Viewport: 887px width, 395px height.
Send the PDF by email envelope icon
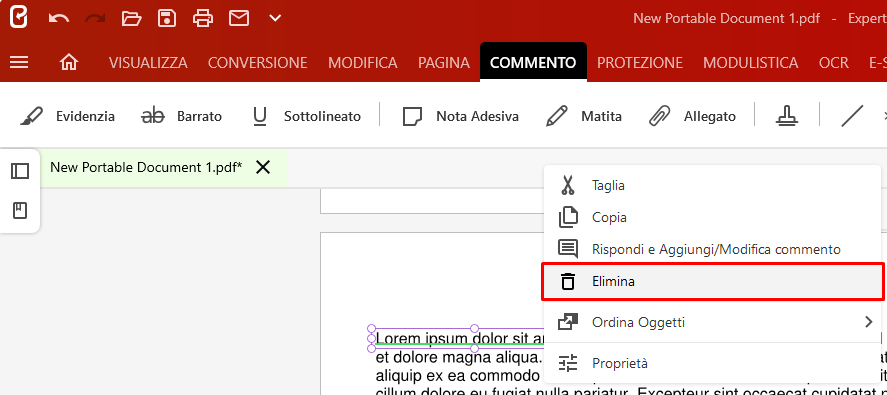point(239,19)
